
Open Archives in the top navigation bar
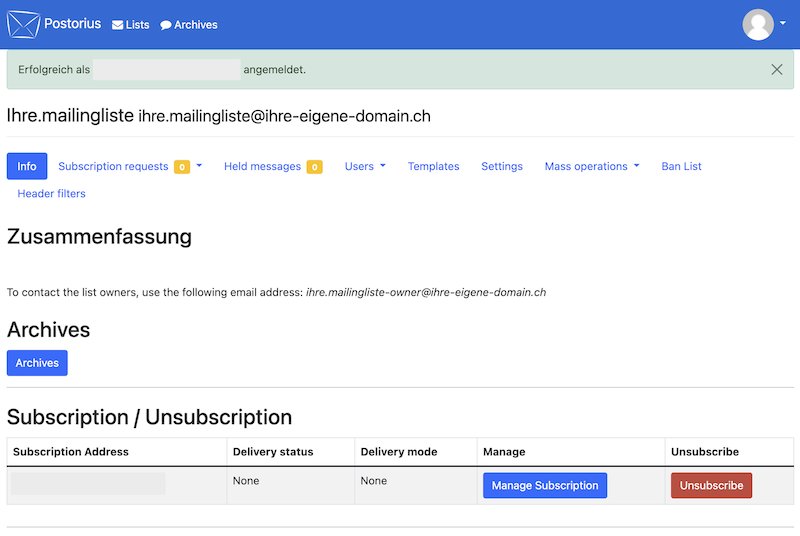click(189, 24)
